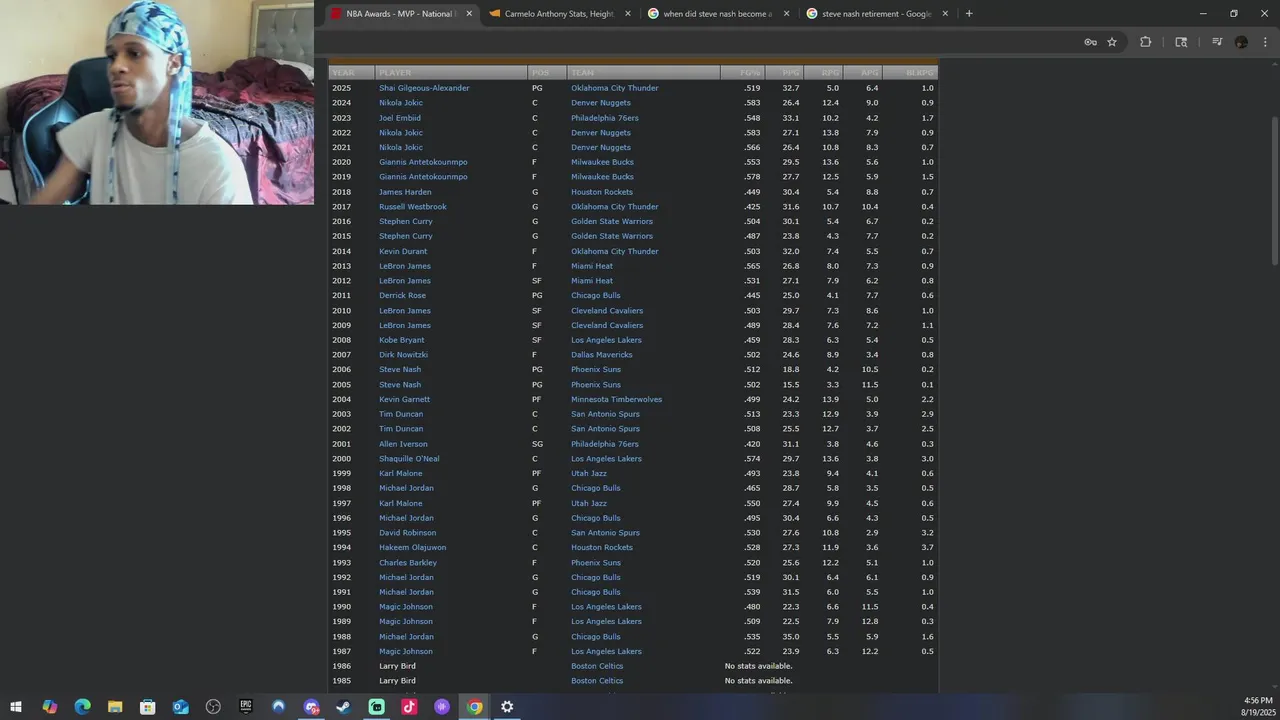Open the tab search icon in toolbar

click(1181, 42)
